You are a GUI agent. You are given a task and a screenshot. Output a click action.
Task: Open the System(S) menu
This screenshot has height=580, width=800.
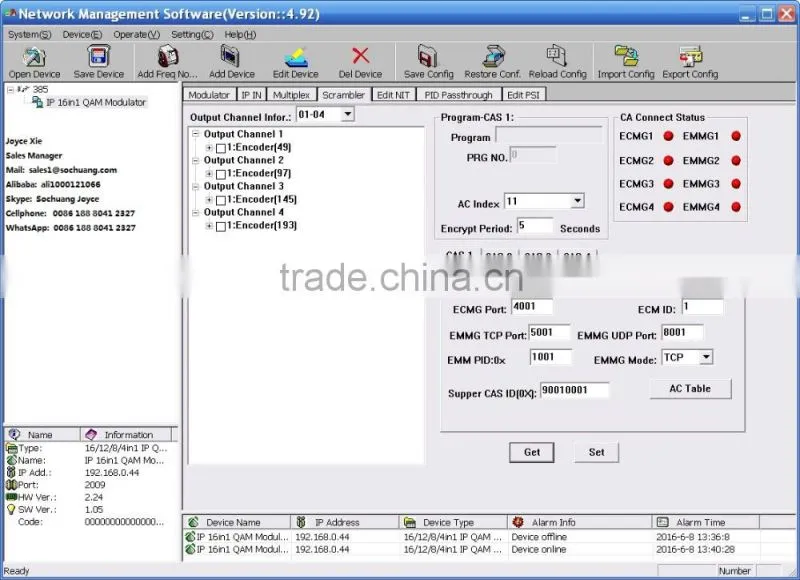coord(30,35)
